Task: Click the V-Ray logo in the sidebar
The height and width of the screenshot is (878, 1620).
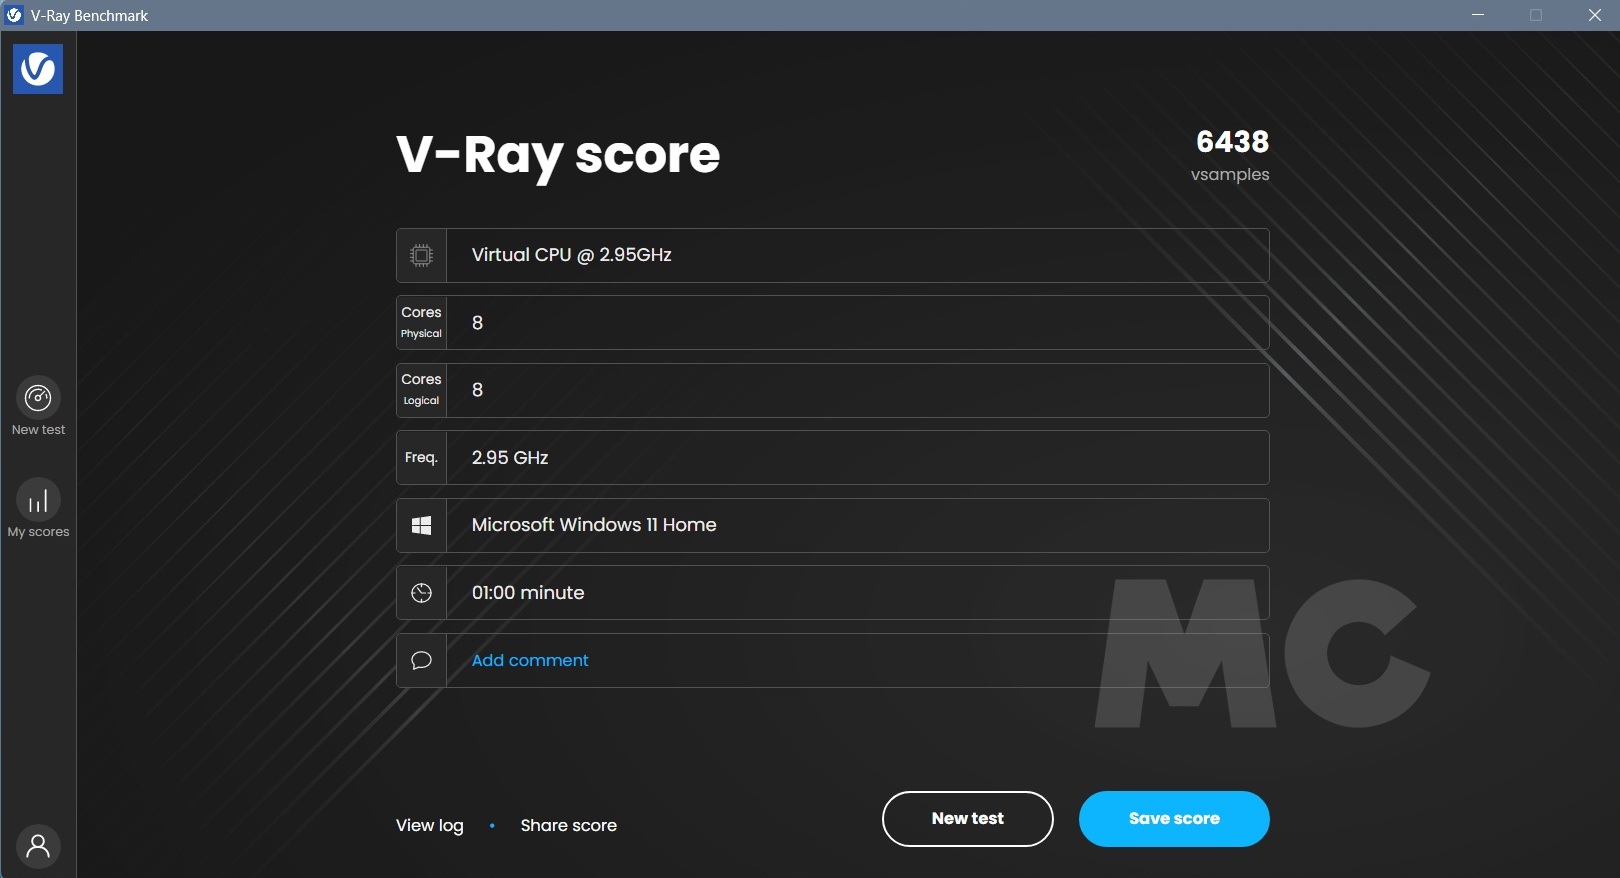Action: coord(38,69)
